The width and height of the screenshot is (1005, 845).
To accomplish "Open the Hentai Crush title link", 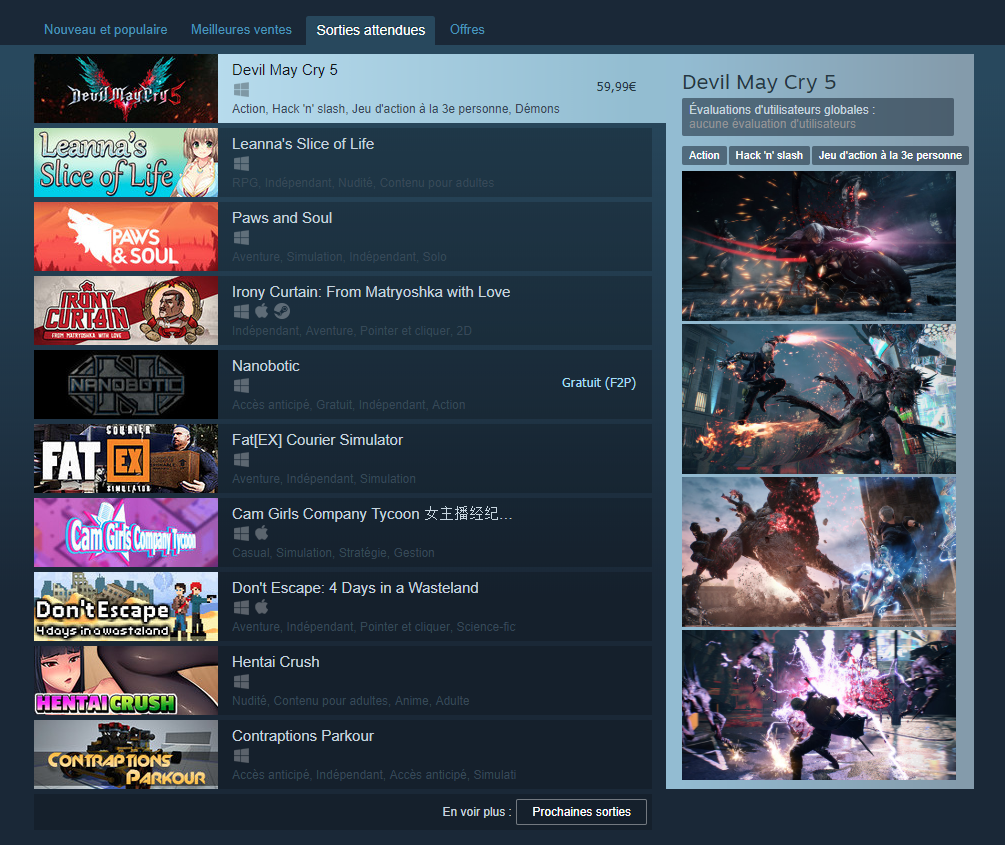I will [276, 662].
